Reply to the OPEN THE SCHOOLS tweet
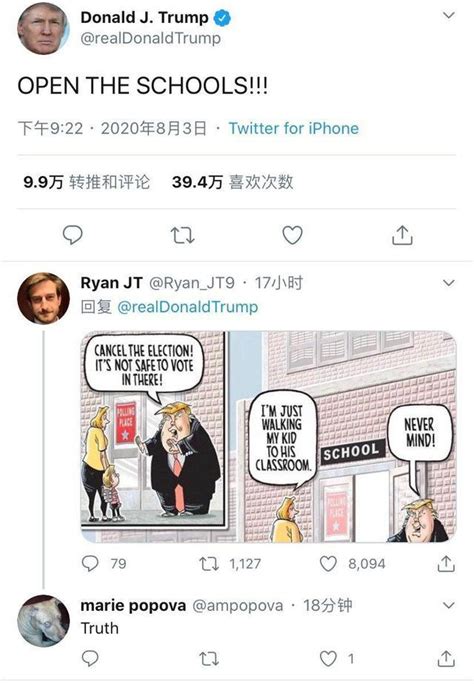474x684 pixels. click(x=72, y=235)
